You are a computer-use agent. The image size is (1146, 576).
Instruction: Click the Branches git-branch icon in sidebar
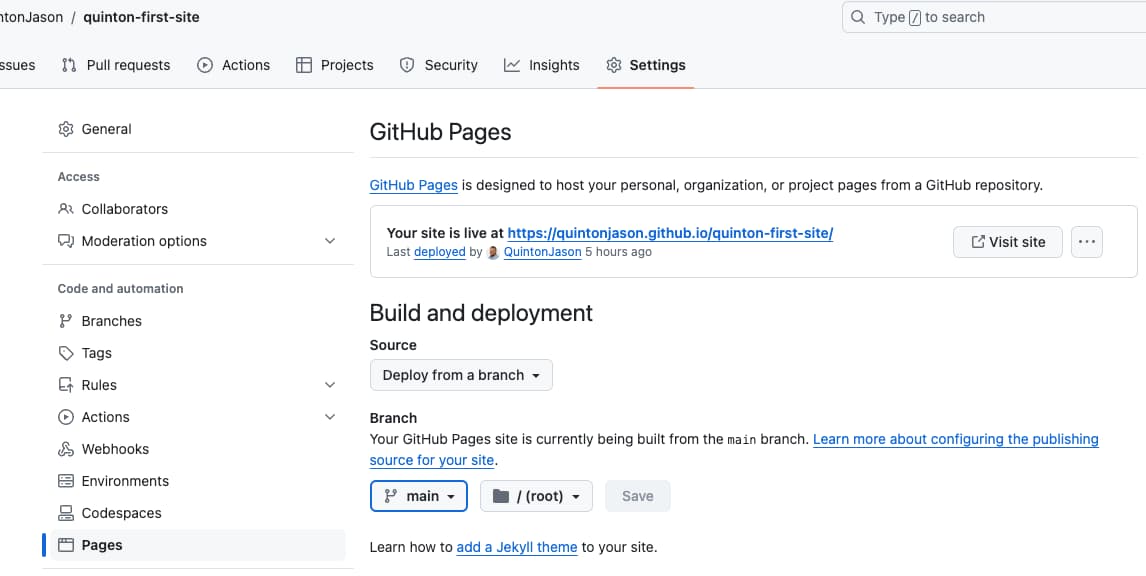click(x=66, y=321)
